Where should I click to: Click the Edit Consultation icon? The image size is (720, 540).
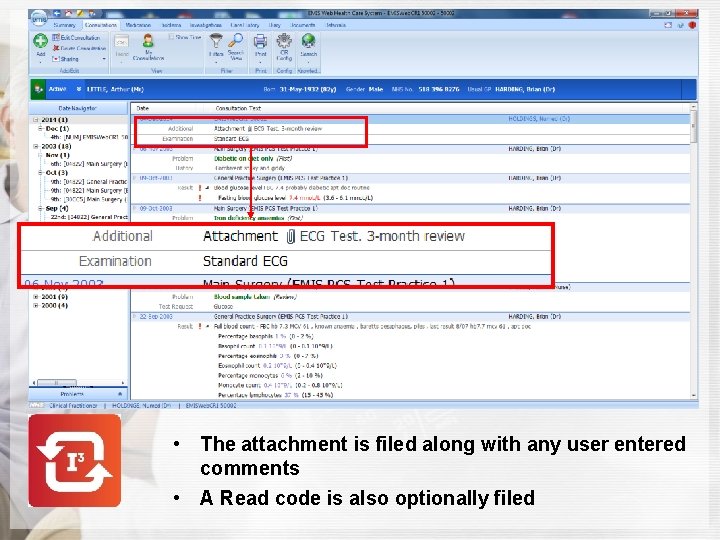pos(56,38)
